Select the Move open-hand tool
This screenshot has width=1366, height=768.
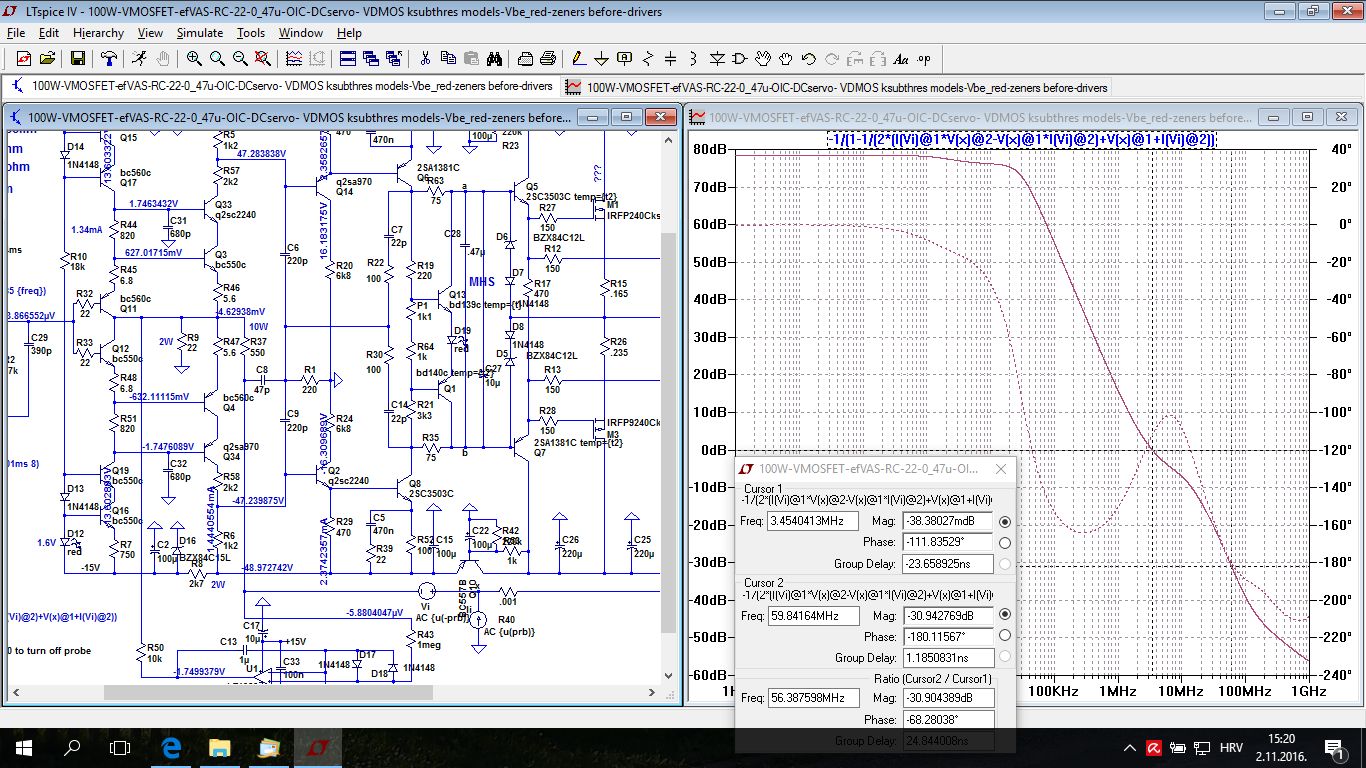(763, 58)
